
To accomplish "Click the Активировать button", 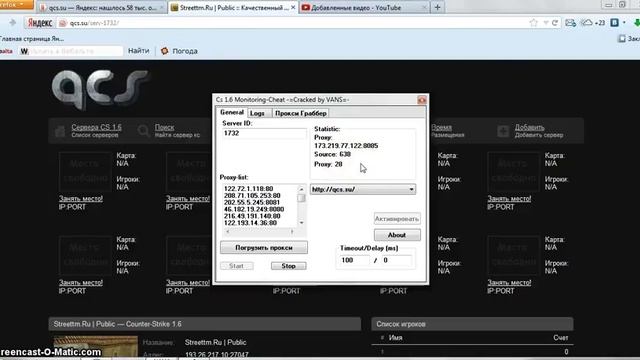I will point(397,219).
